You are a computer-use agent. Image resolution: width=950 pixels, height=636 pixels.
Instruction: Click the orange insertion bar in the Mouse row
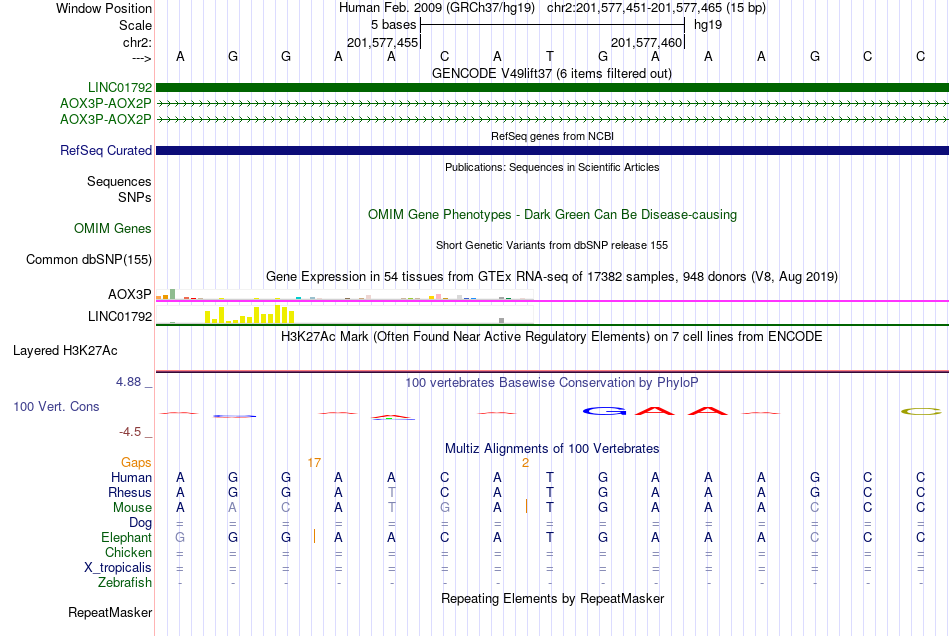pyautogui.click(x=526, y=506)
